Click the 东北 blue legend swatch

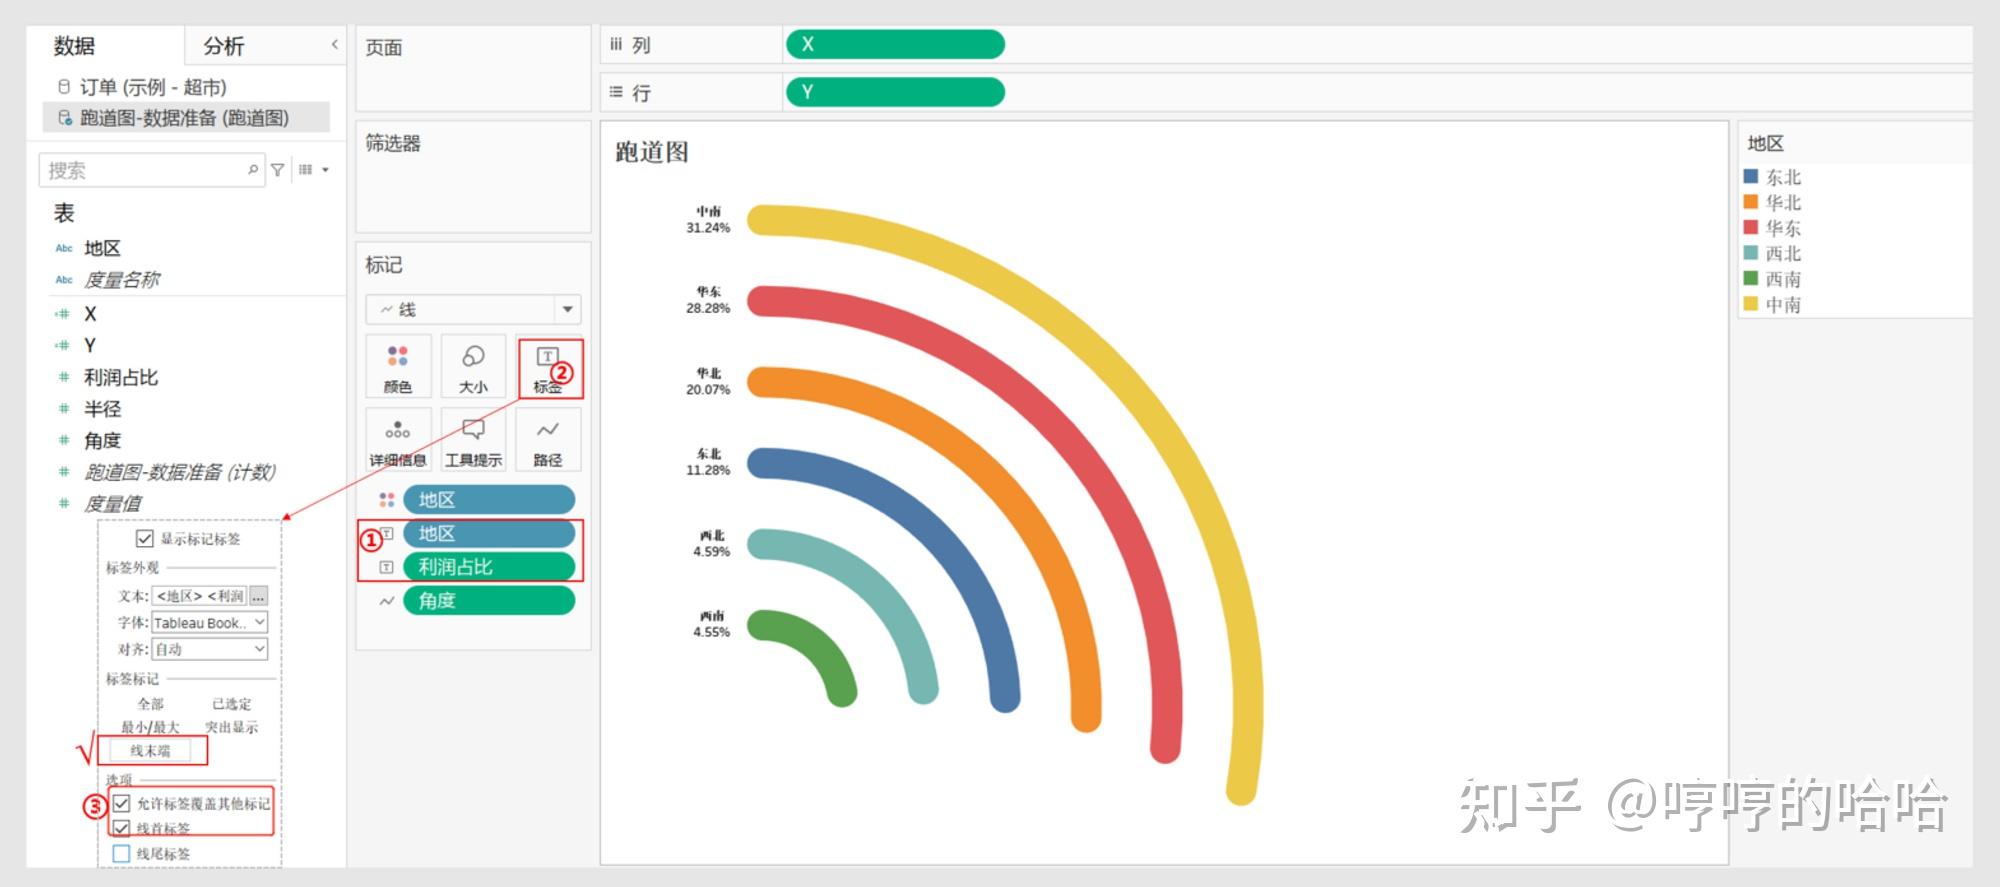click(1751, 176)
